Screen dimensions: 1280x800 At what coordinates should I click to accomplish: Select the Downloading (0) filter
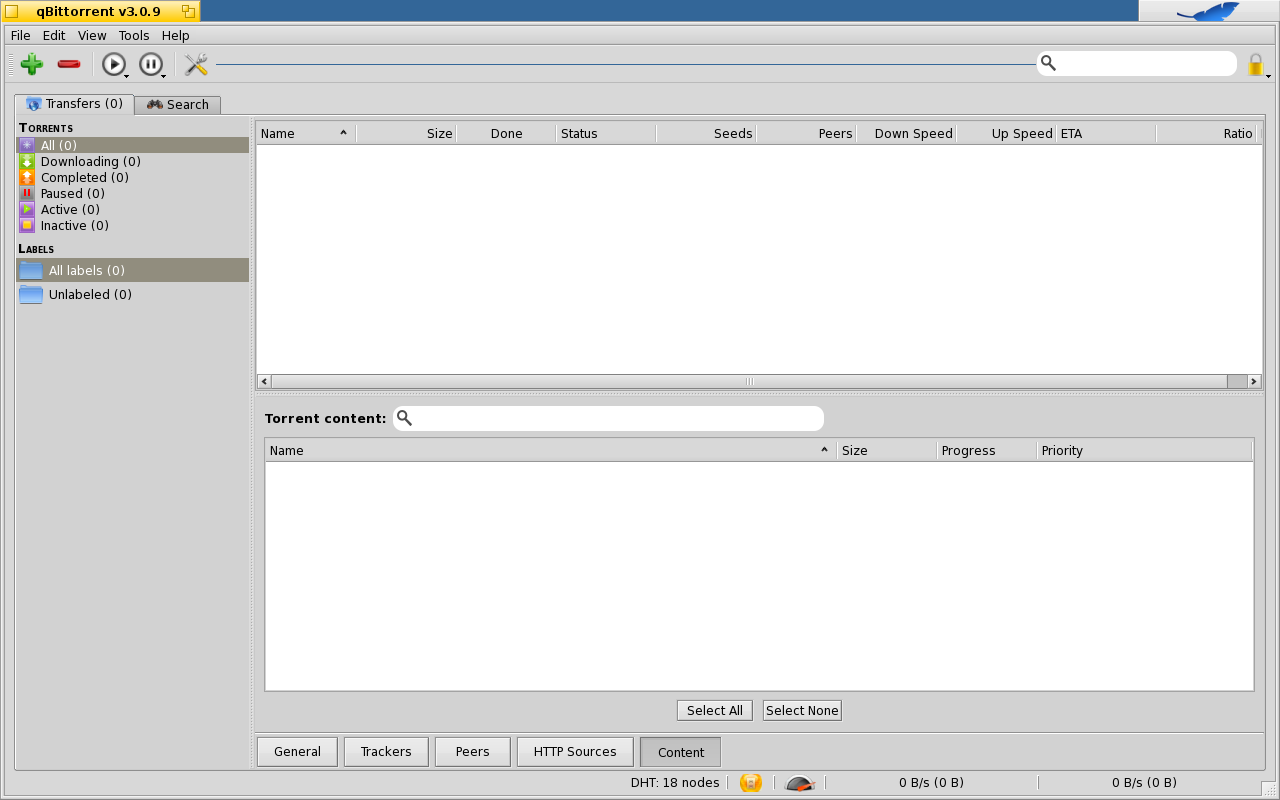(x=90, y=162)
